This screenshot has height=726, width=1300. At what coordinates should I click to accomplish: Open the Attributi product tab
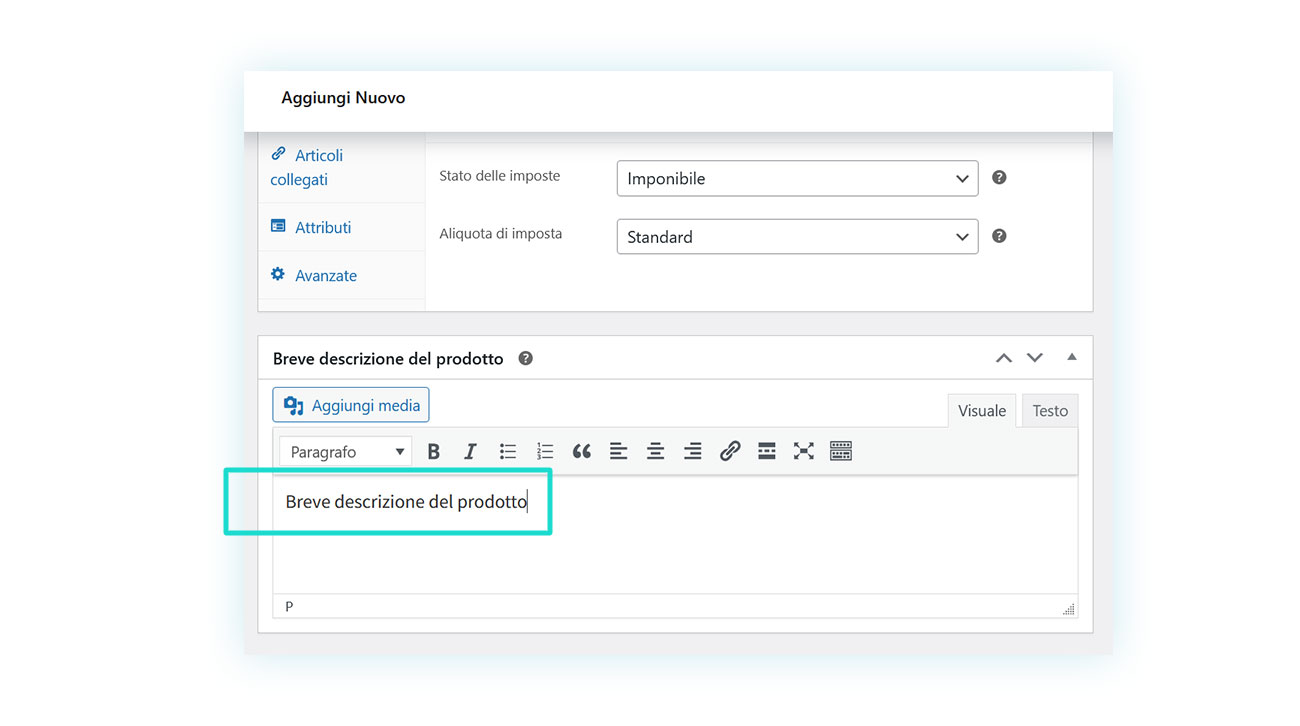pyautogui.click(x=341, y=227)
